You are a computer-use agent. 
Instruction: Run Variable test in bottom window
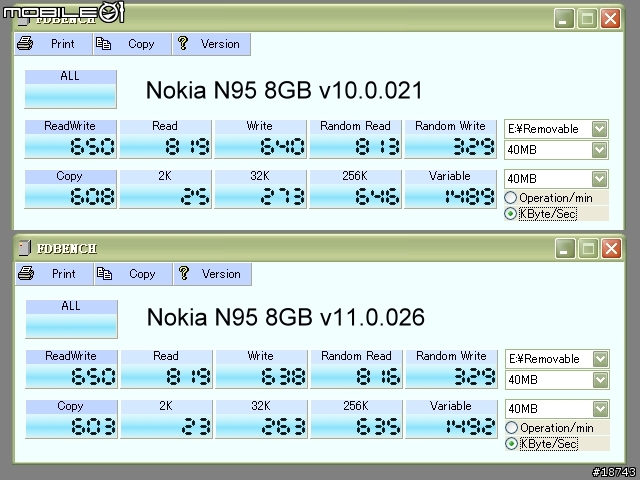(x=451, y=419)
